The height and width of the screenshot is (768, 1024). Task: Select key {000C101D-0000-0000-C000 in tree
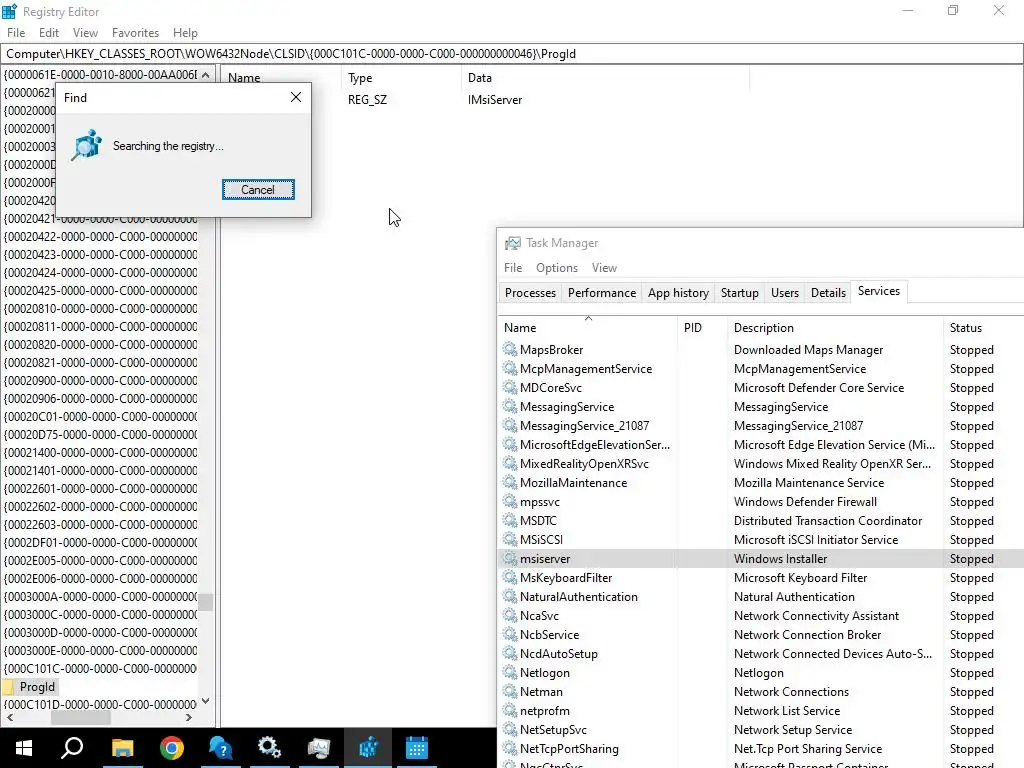(101, 705)
